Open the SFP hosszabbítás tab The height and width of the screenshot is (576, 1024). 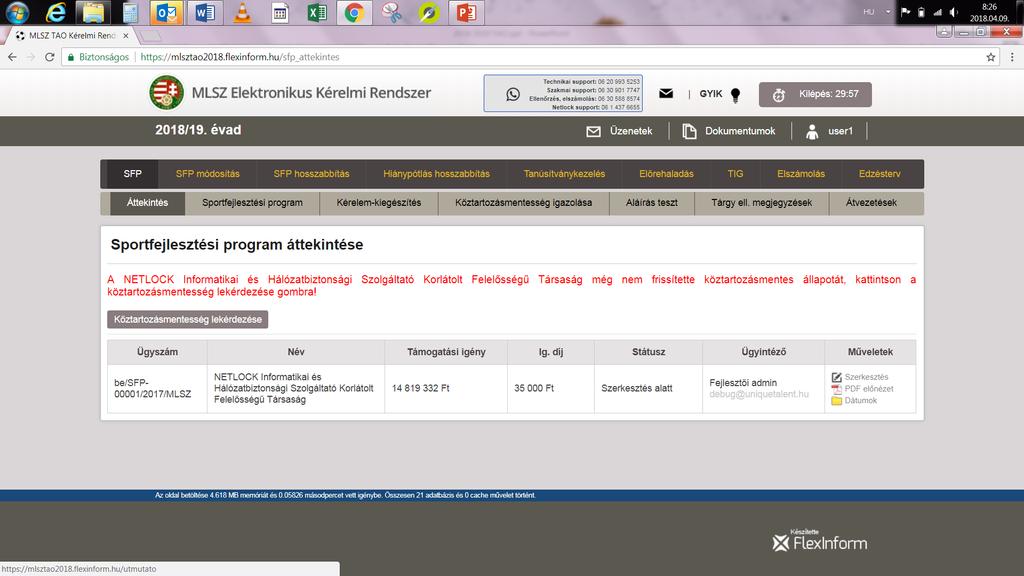pyautogui.click(x=312, y=174)
